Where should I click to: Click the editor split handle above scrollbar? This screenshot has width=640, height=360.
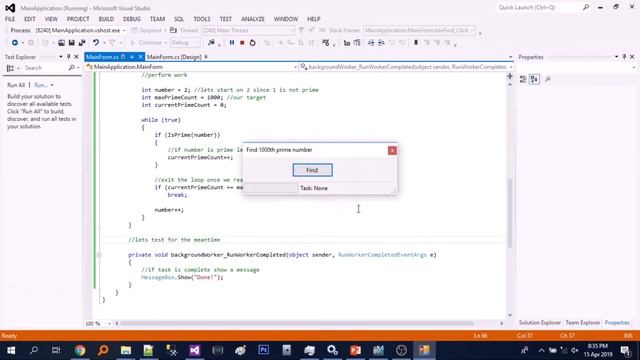510,76
